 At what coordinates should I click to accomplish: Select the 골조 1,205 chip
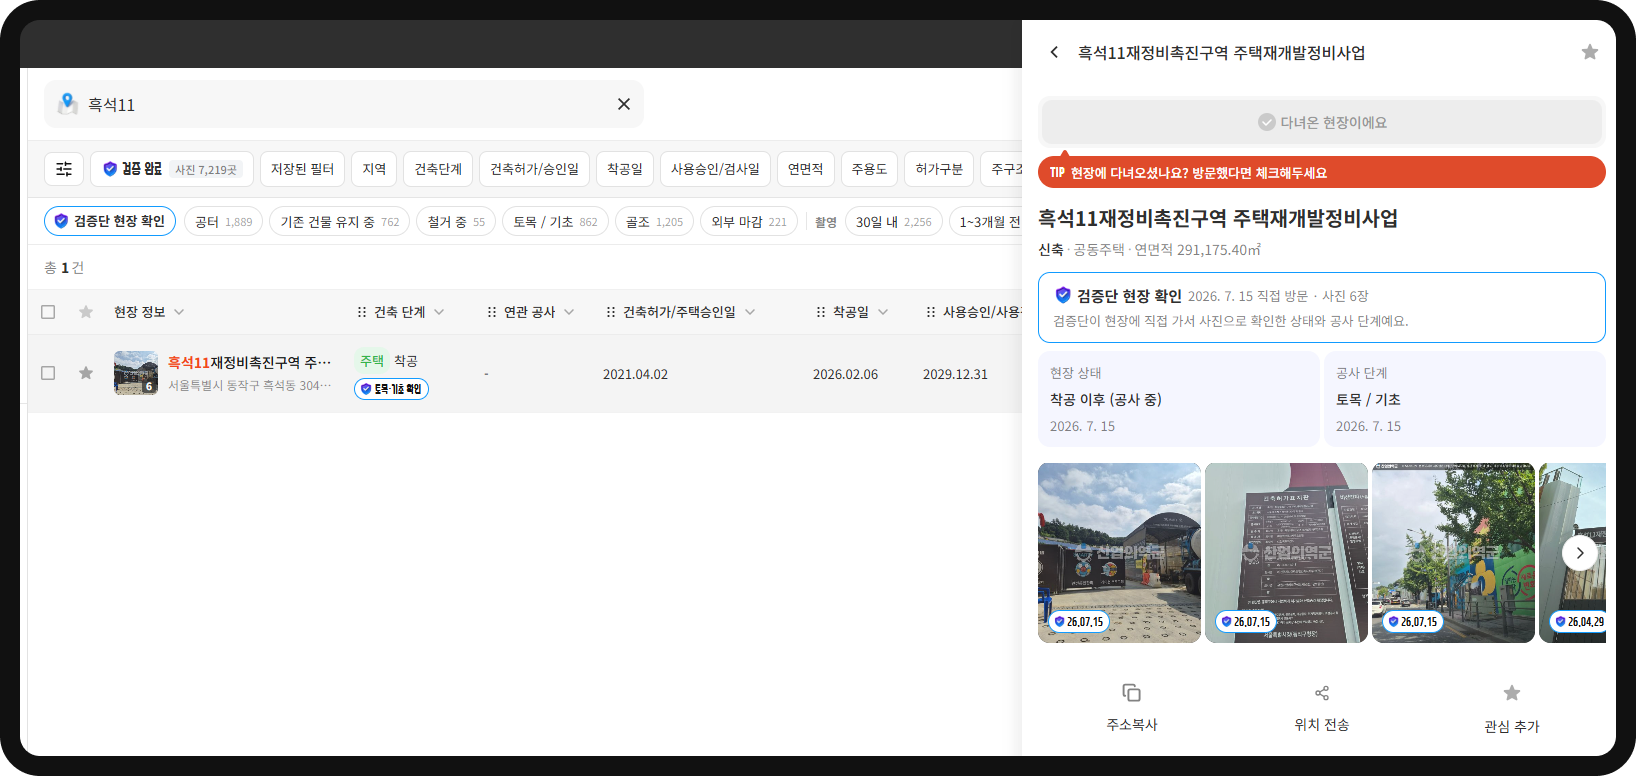(654, 221)
